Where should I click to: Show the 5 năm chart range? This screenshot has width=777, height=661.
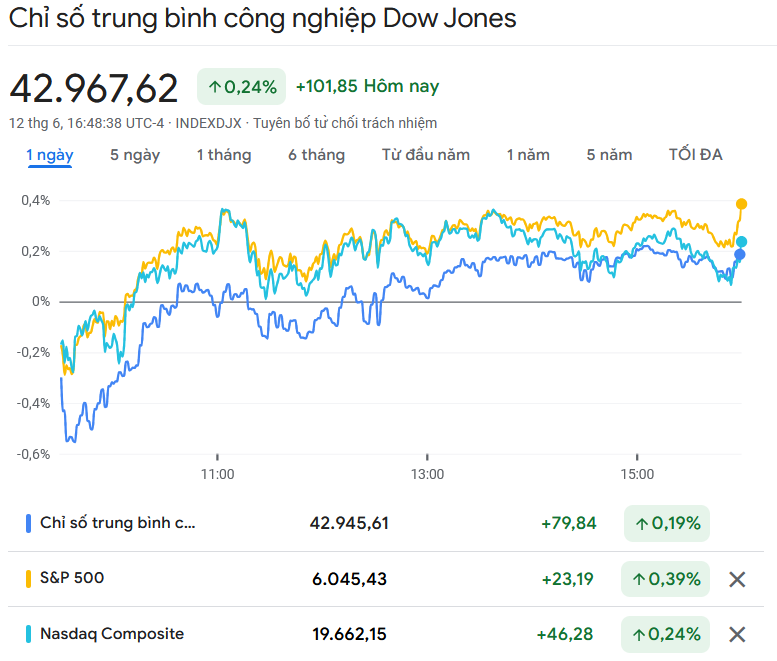(x=610, y=155)
